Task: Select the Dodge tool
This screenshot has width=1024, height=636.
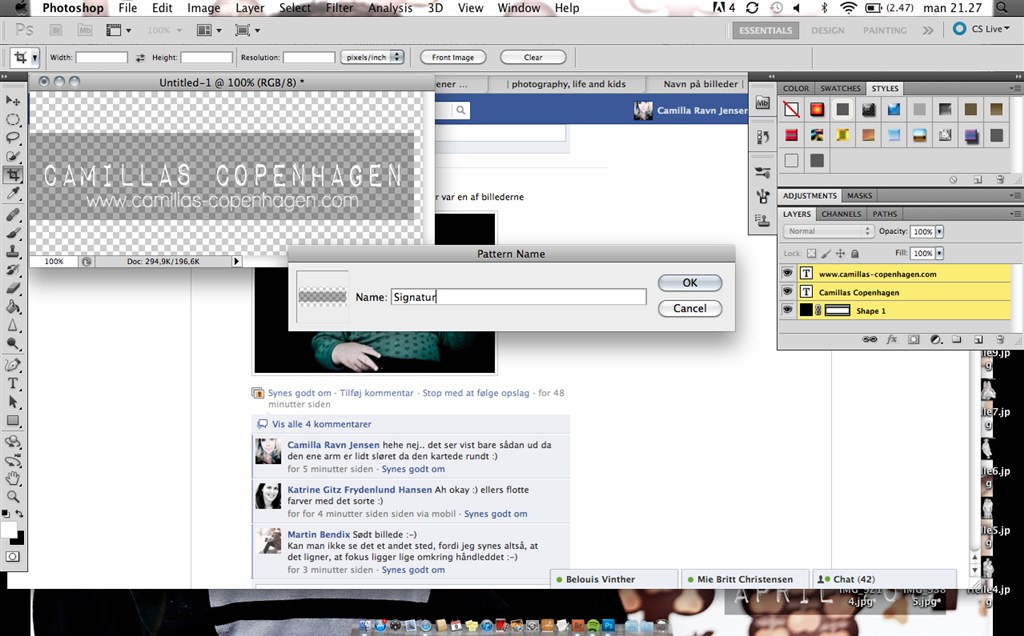Action: (12, 343)
